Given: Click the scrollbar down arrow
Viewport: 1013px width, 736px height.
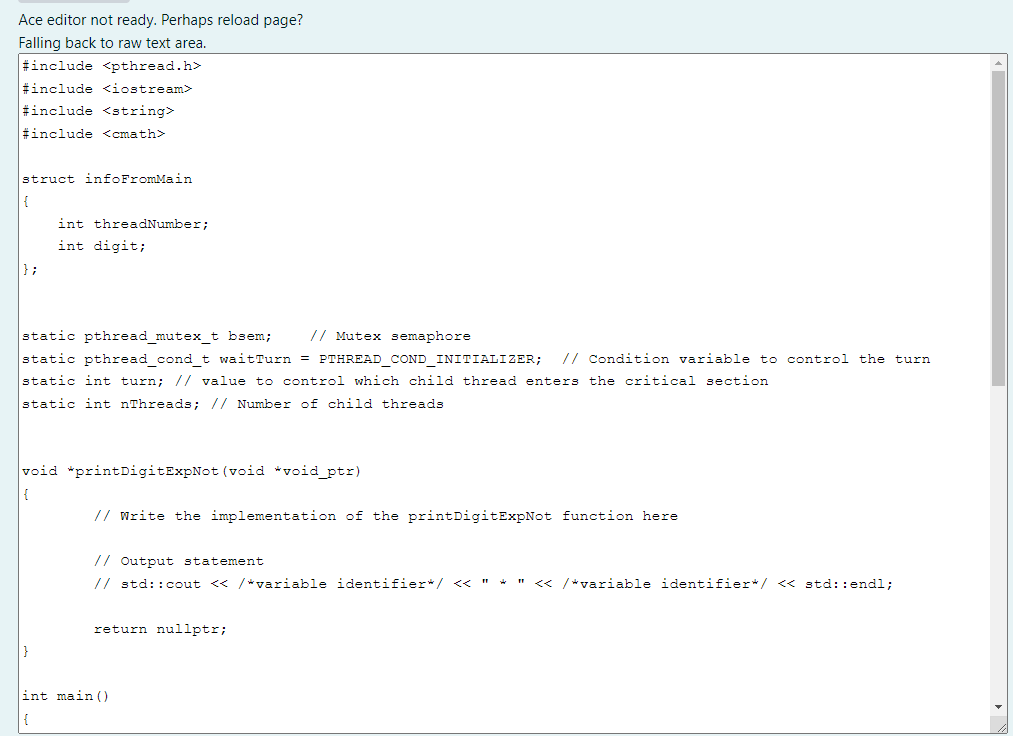Looking at the screenshot, I should (998, 708).
